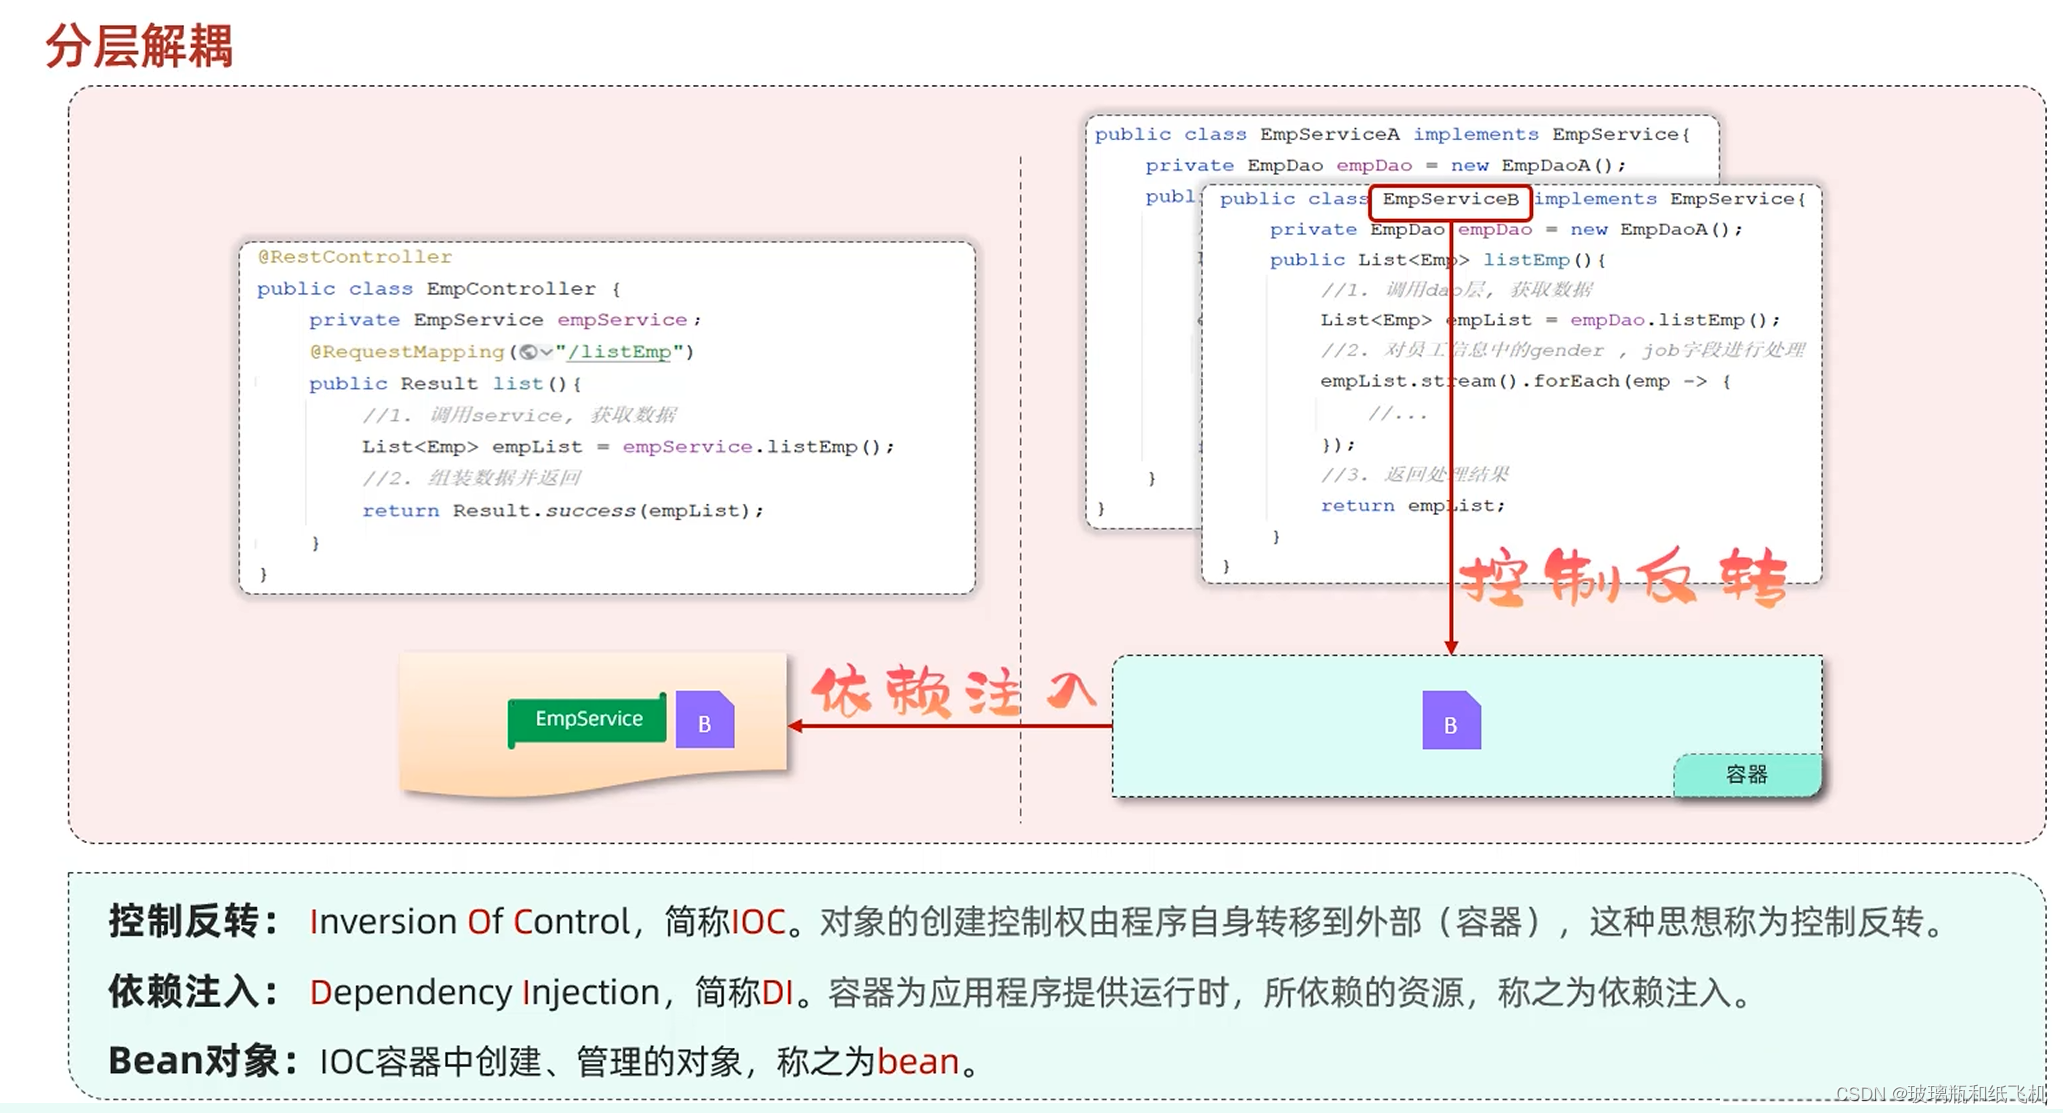
Task: Click the 'private EmpService empService;' line
Action: tap(505, 320)
